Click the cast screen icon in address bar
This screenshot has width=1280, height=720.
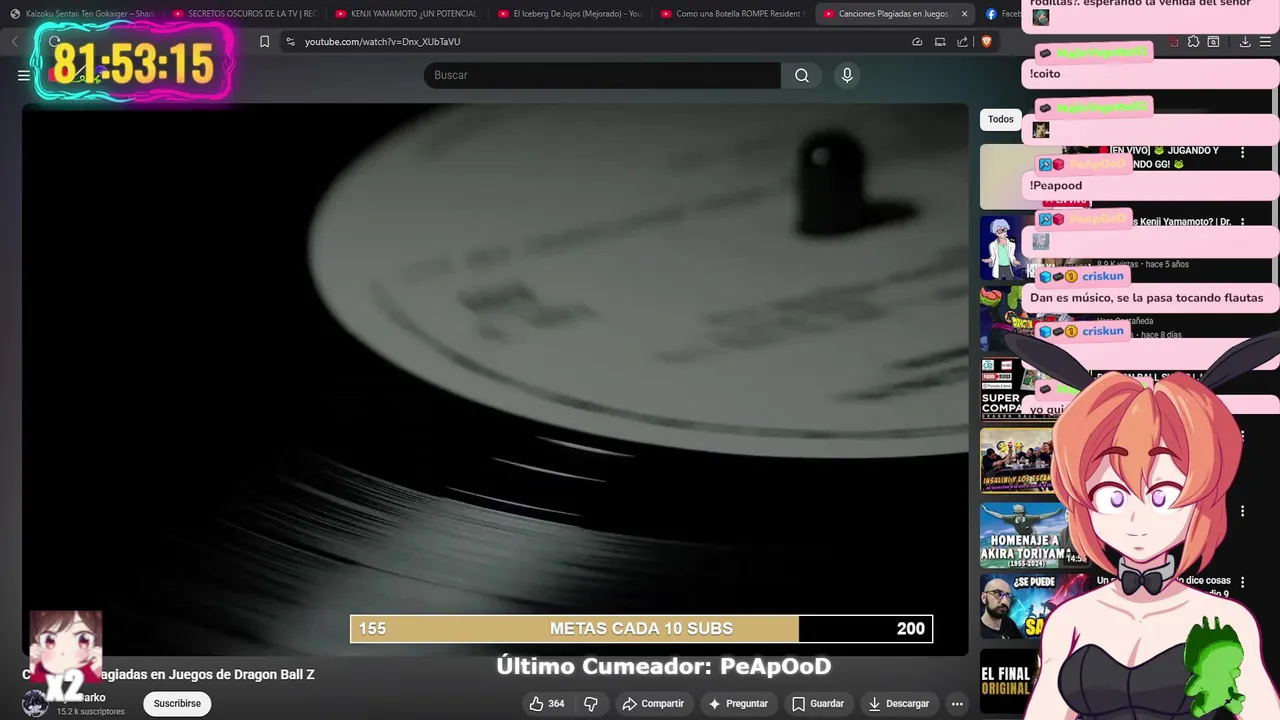click(940, 41)
